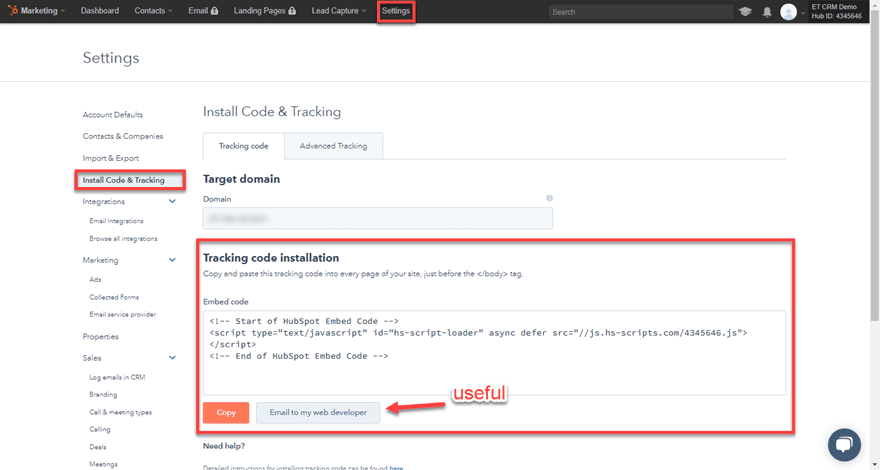The width and height of the screenshot is (880, 470).
Task: Open Log emails in CRM
Action: (x=117, y=377)
